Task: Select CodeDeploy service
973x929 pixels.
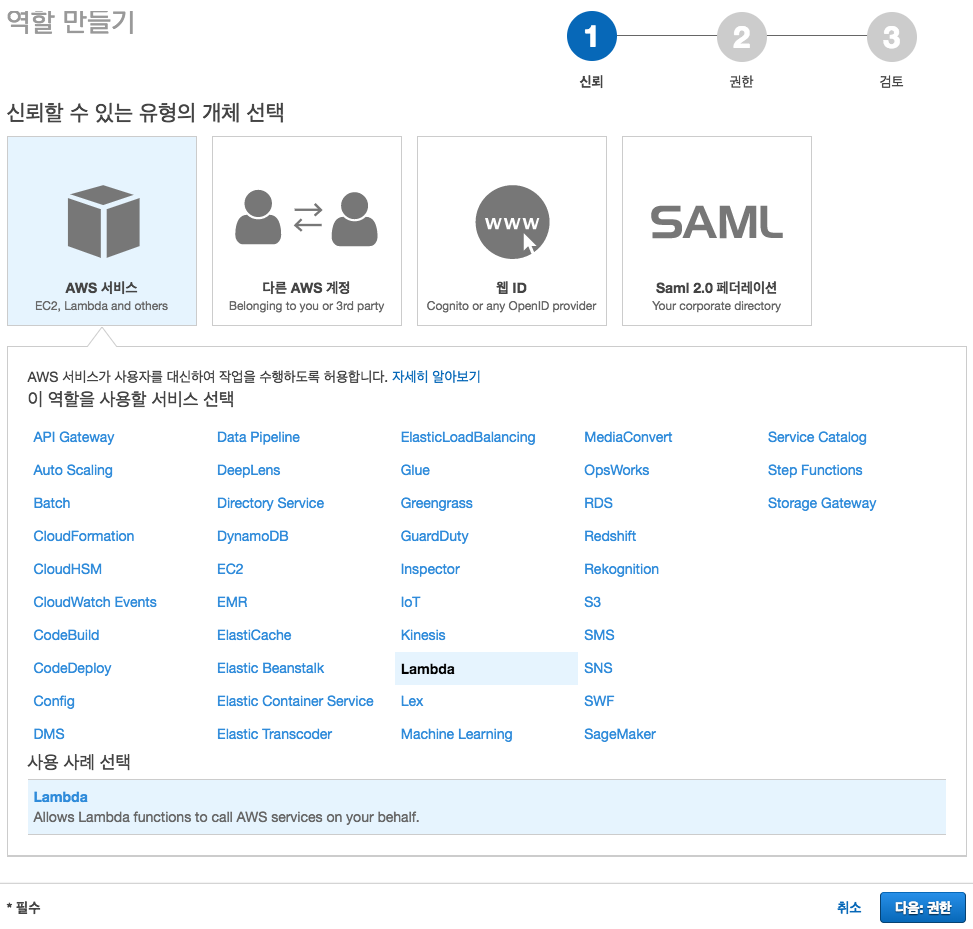Action: click(x=73, y=668)
